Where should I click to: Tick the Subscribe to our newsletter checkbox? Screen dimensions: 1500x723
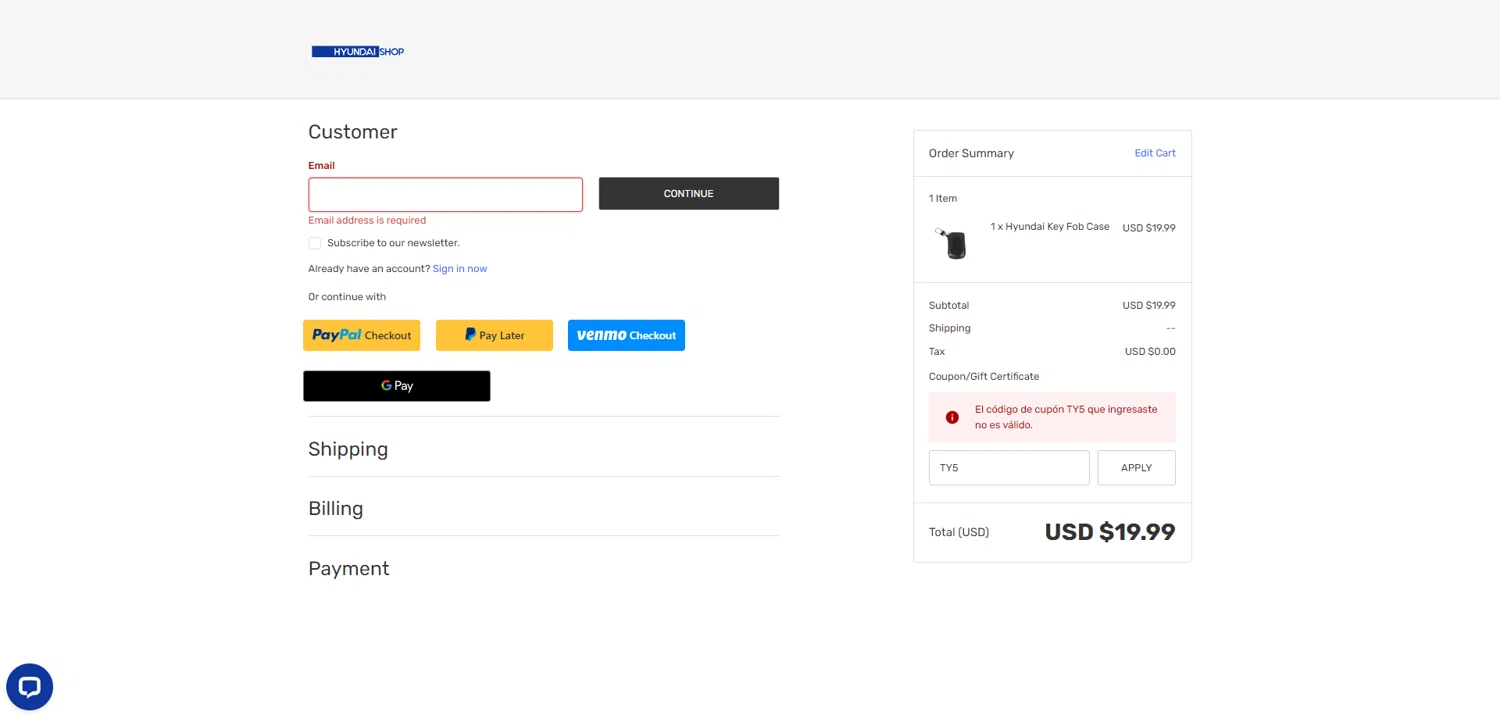(x=315, y=243)
